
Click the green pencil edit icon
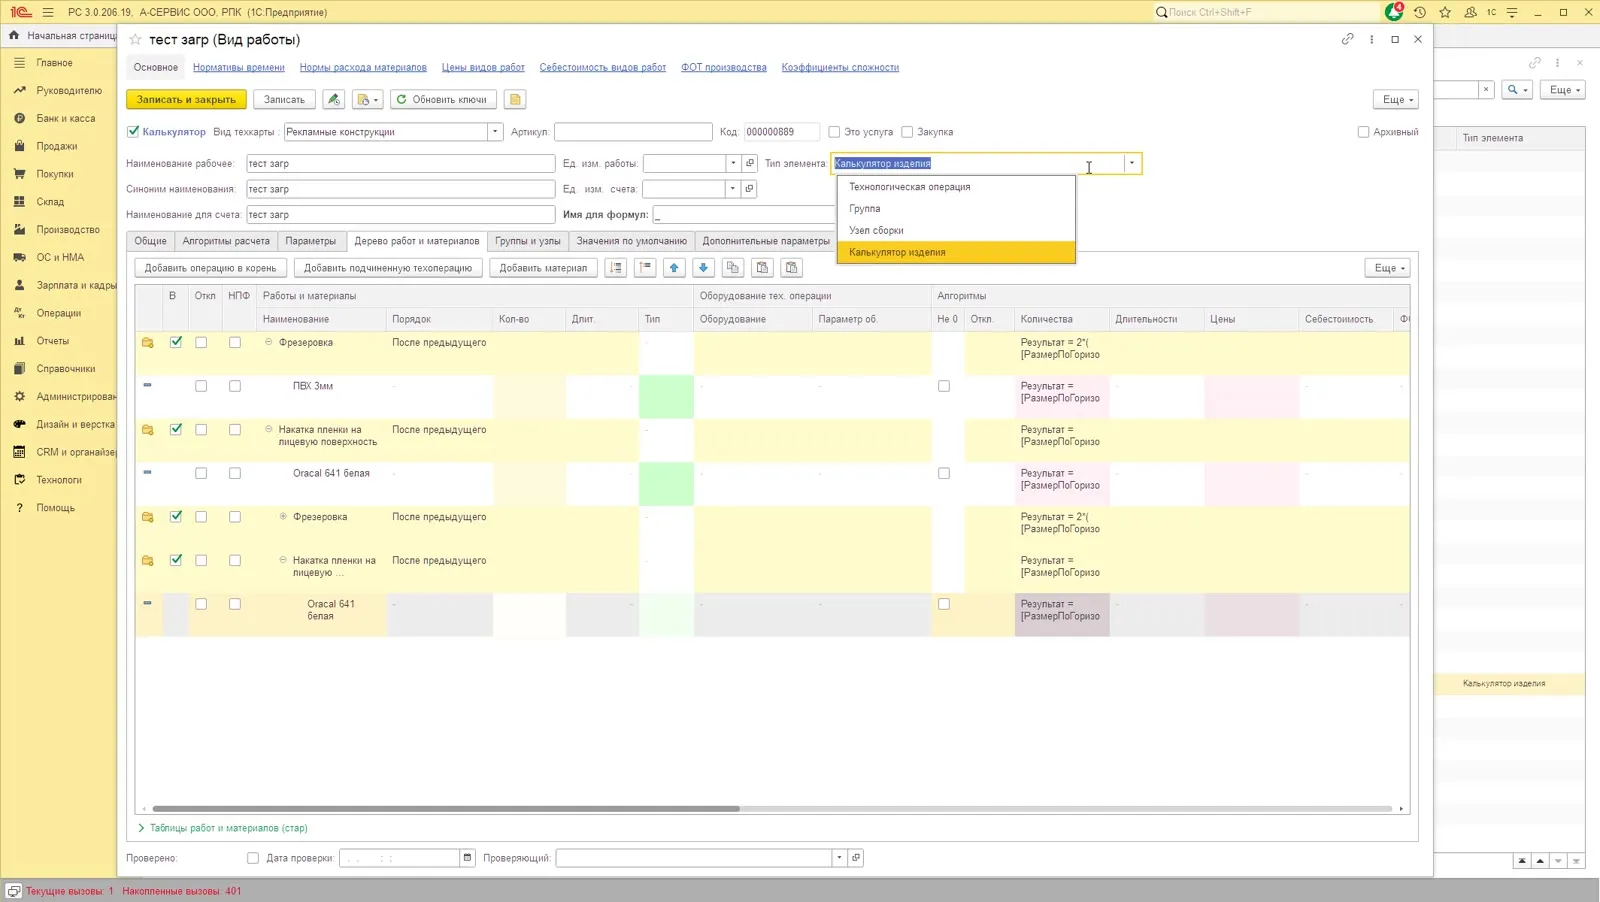click(334, 99)
